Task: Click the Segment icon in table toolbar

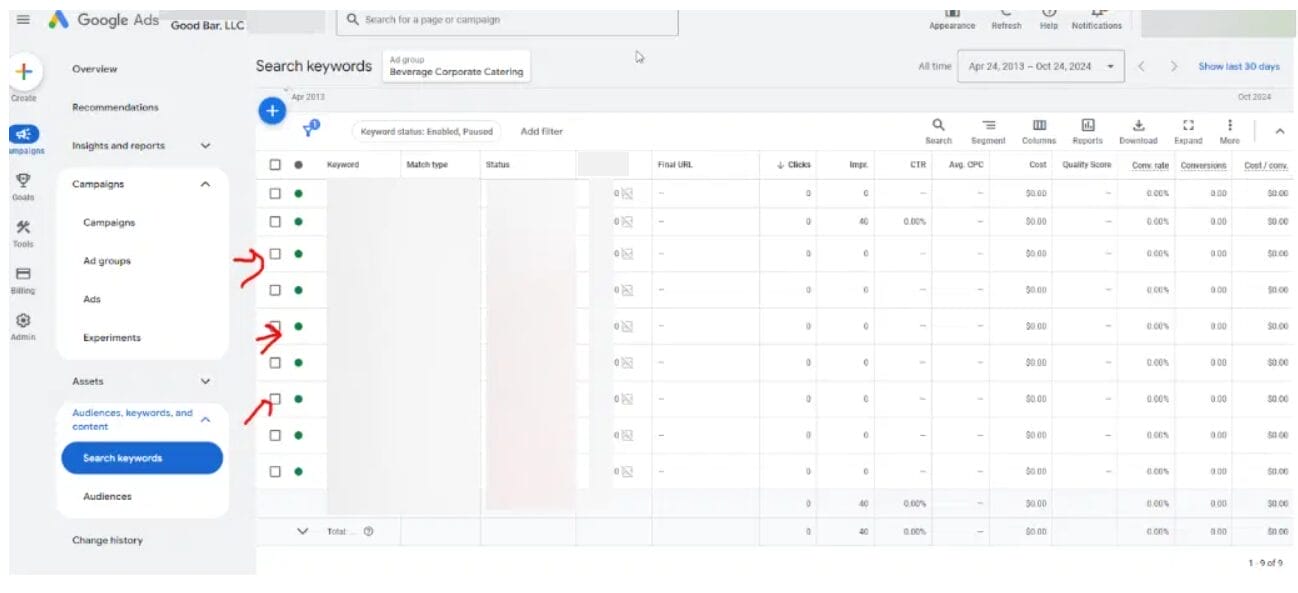Action: (x=987, y=125)
